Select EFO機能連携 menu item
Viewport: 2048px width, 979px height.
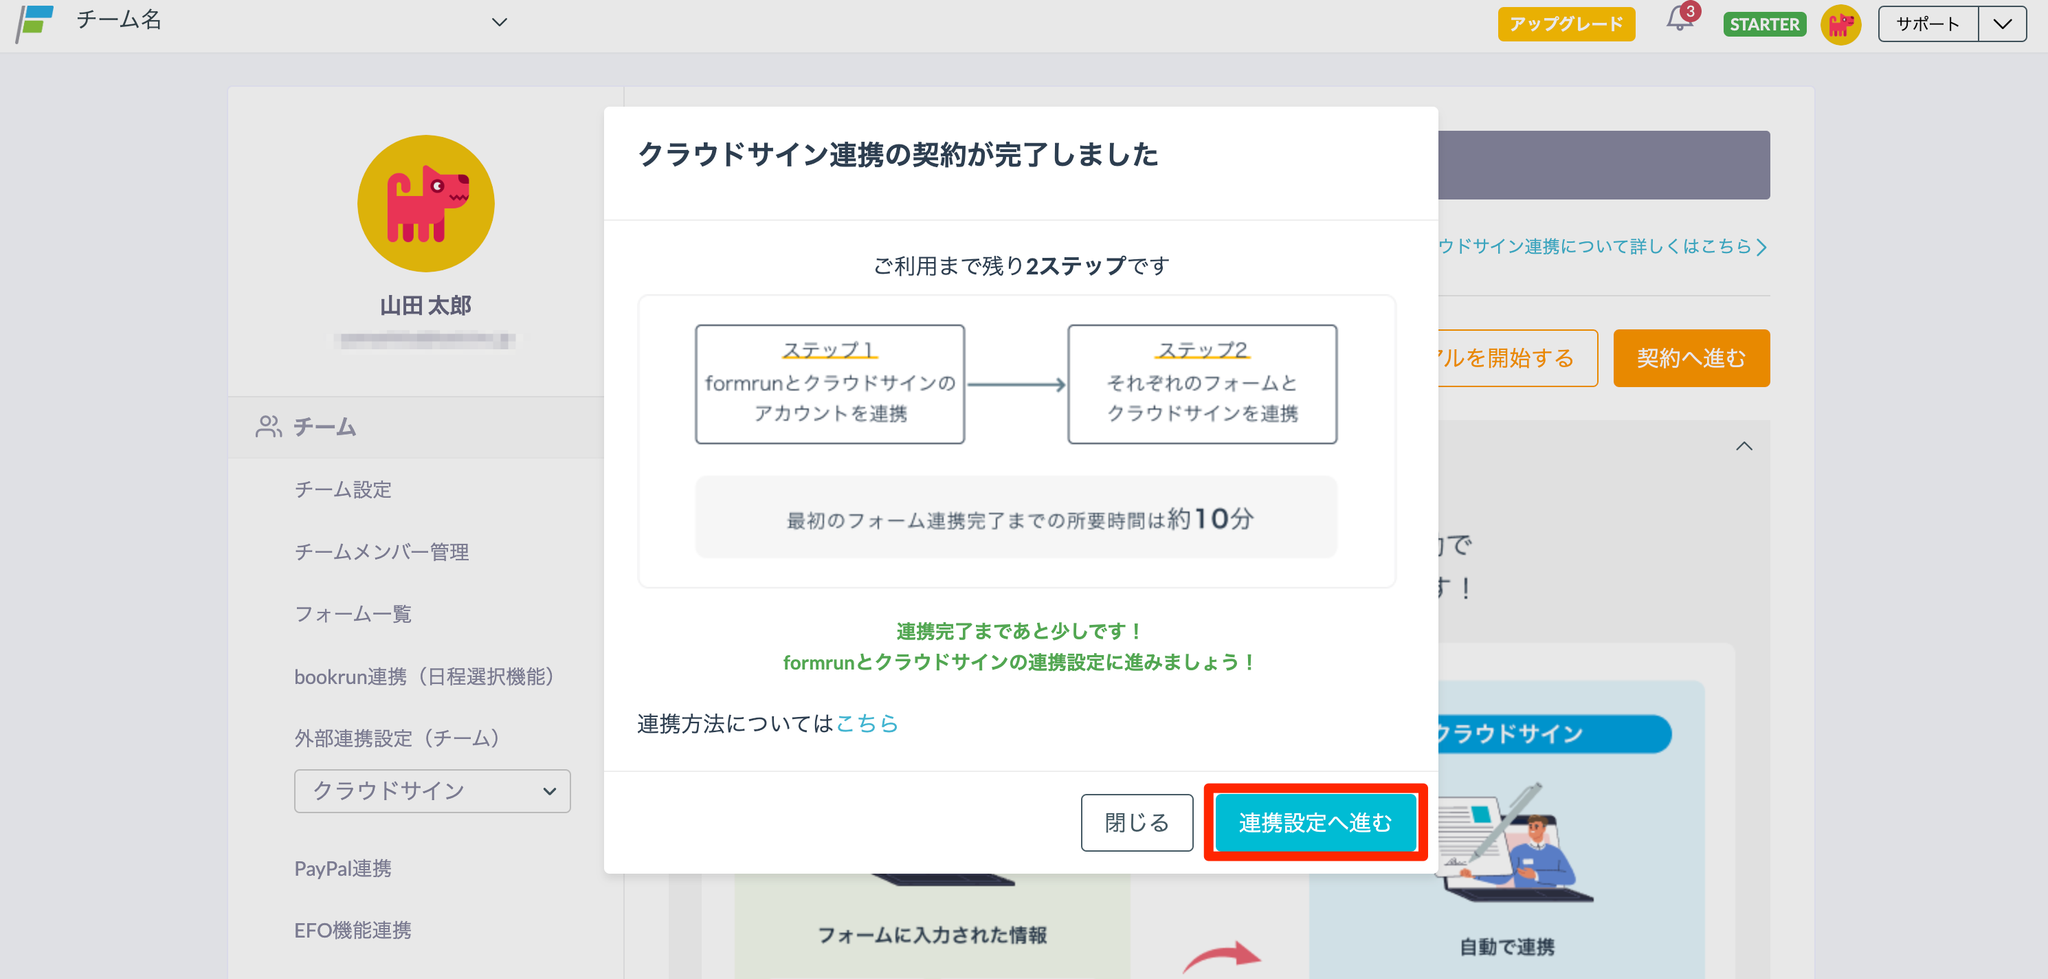point(352,930)
